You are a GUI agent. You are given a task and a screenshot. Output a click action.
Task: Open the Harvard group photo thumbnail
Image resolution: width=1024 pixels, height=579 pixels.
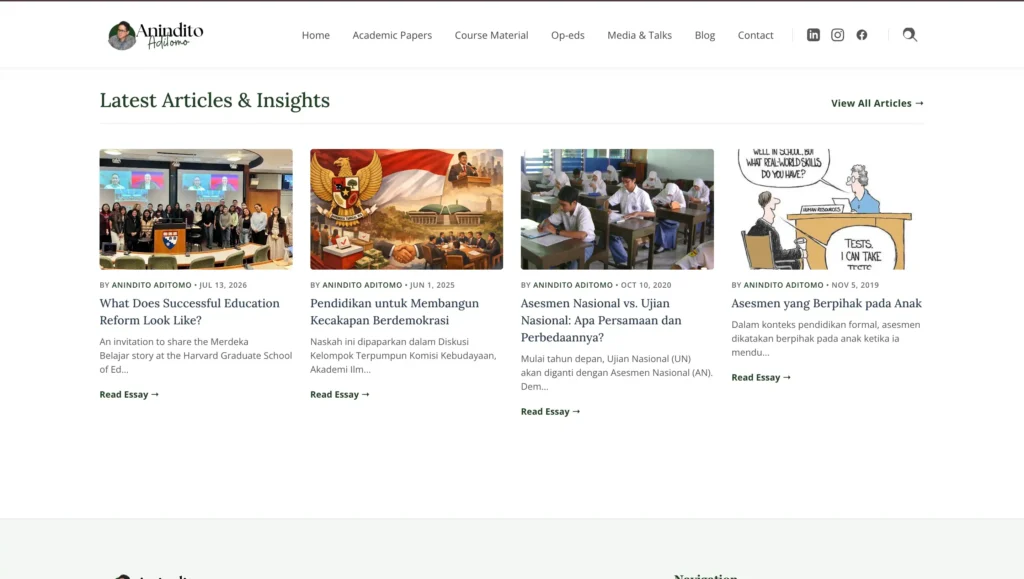point(196,209)
